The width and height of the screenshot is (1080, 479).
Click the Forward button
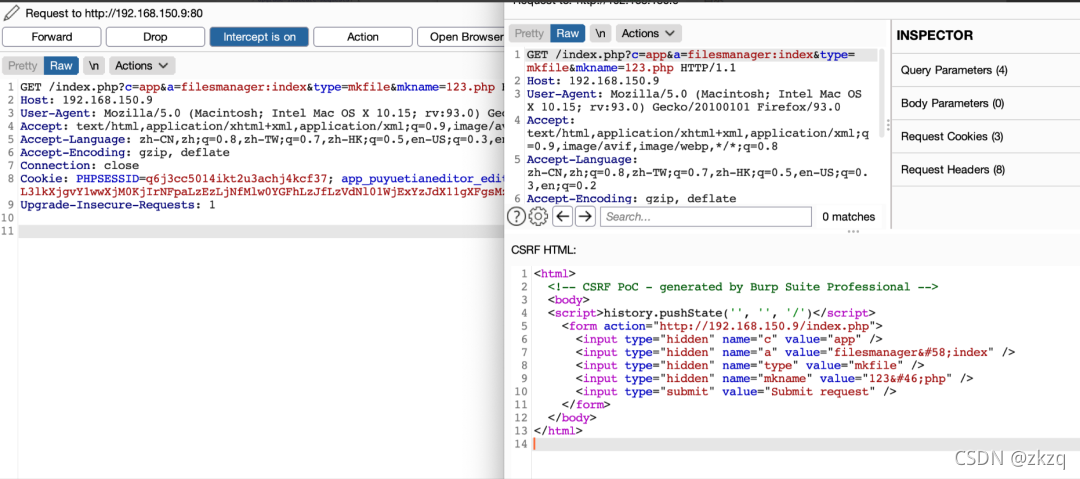click(52, 37)
